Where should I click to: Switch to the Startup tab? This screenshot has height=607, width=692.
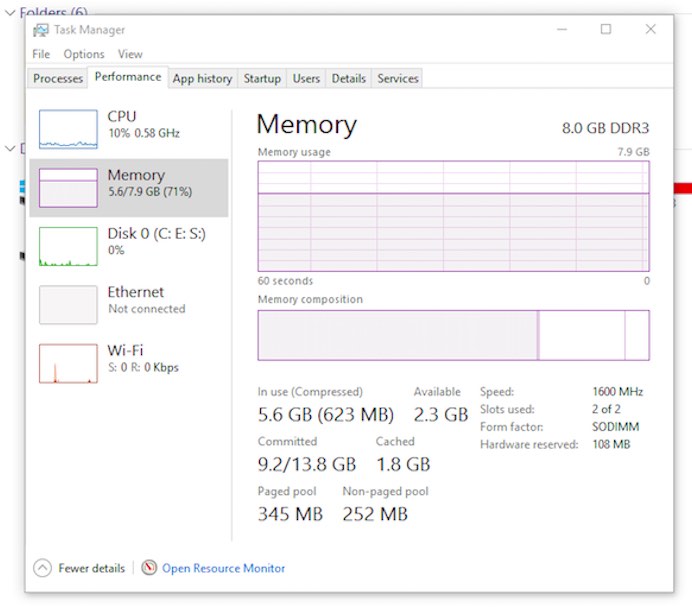(262, 79)
